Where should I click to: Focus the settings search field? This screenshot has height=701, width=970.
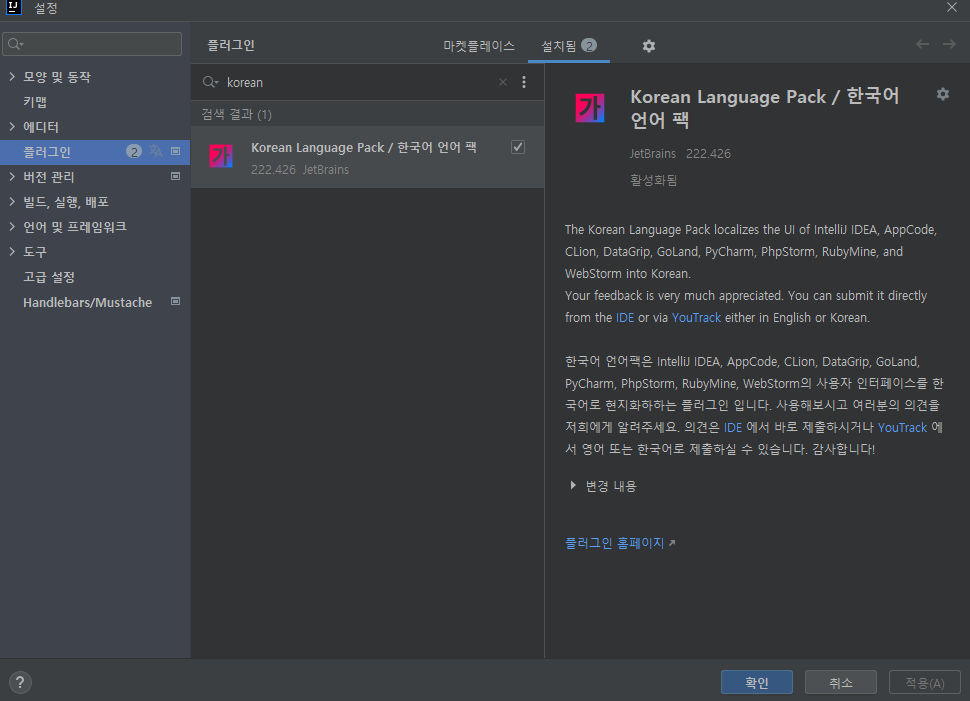click(x=92, y=44)
